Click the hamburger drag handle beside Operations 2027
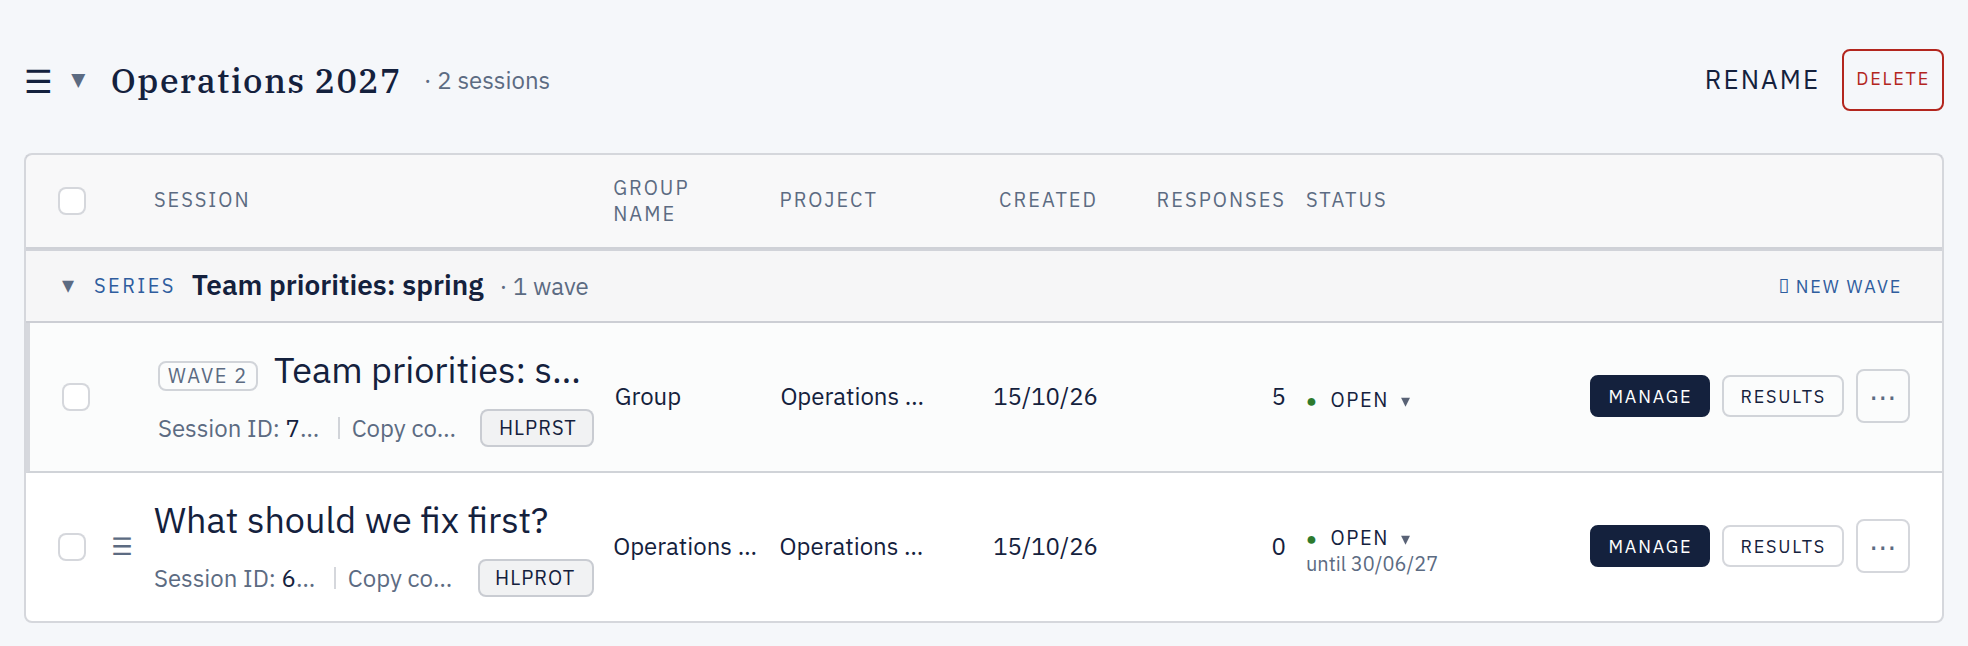1968x646 pixels. pos(38,81)
